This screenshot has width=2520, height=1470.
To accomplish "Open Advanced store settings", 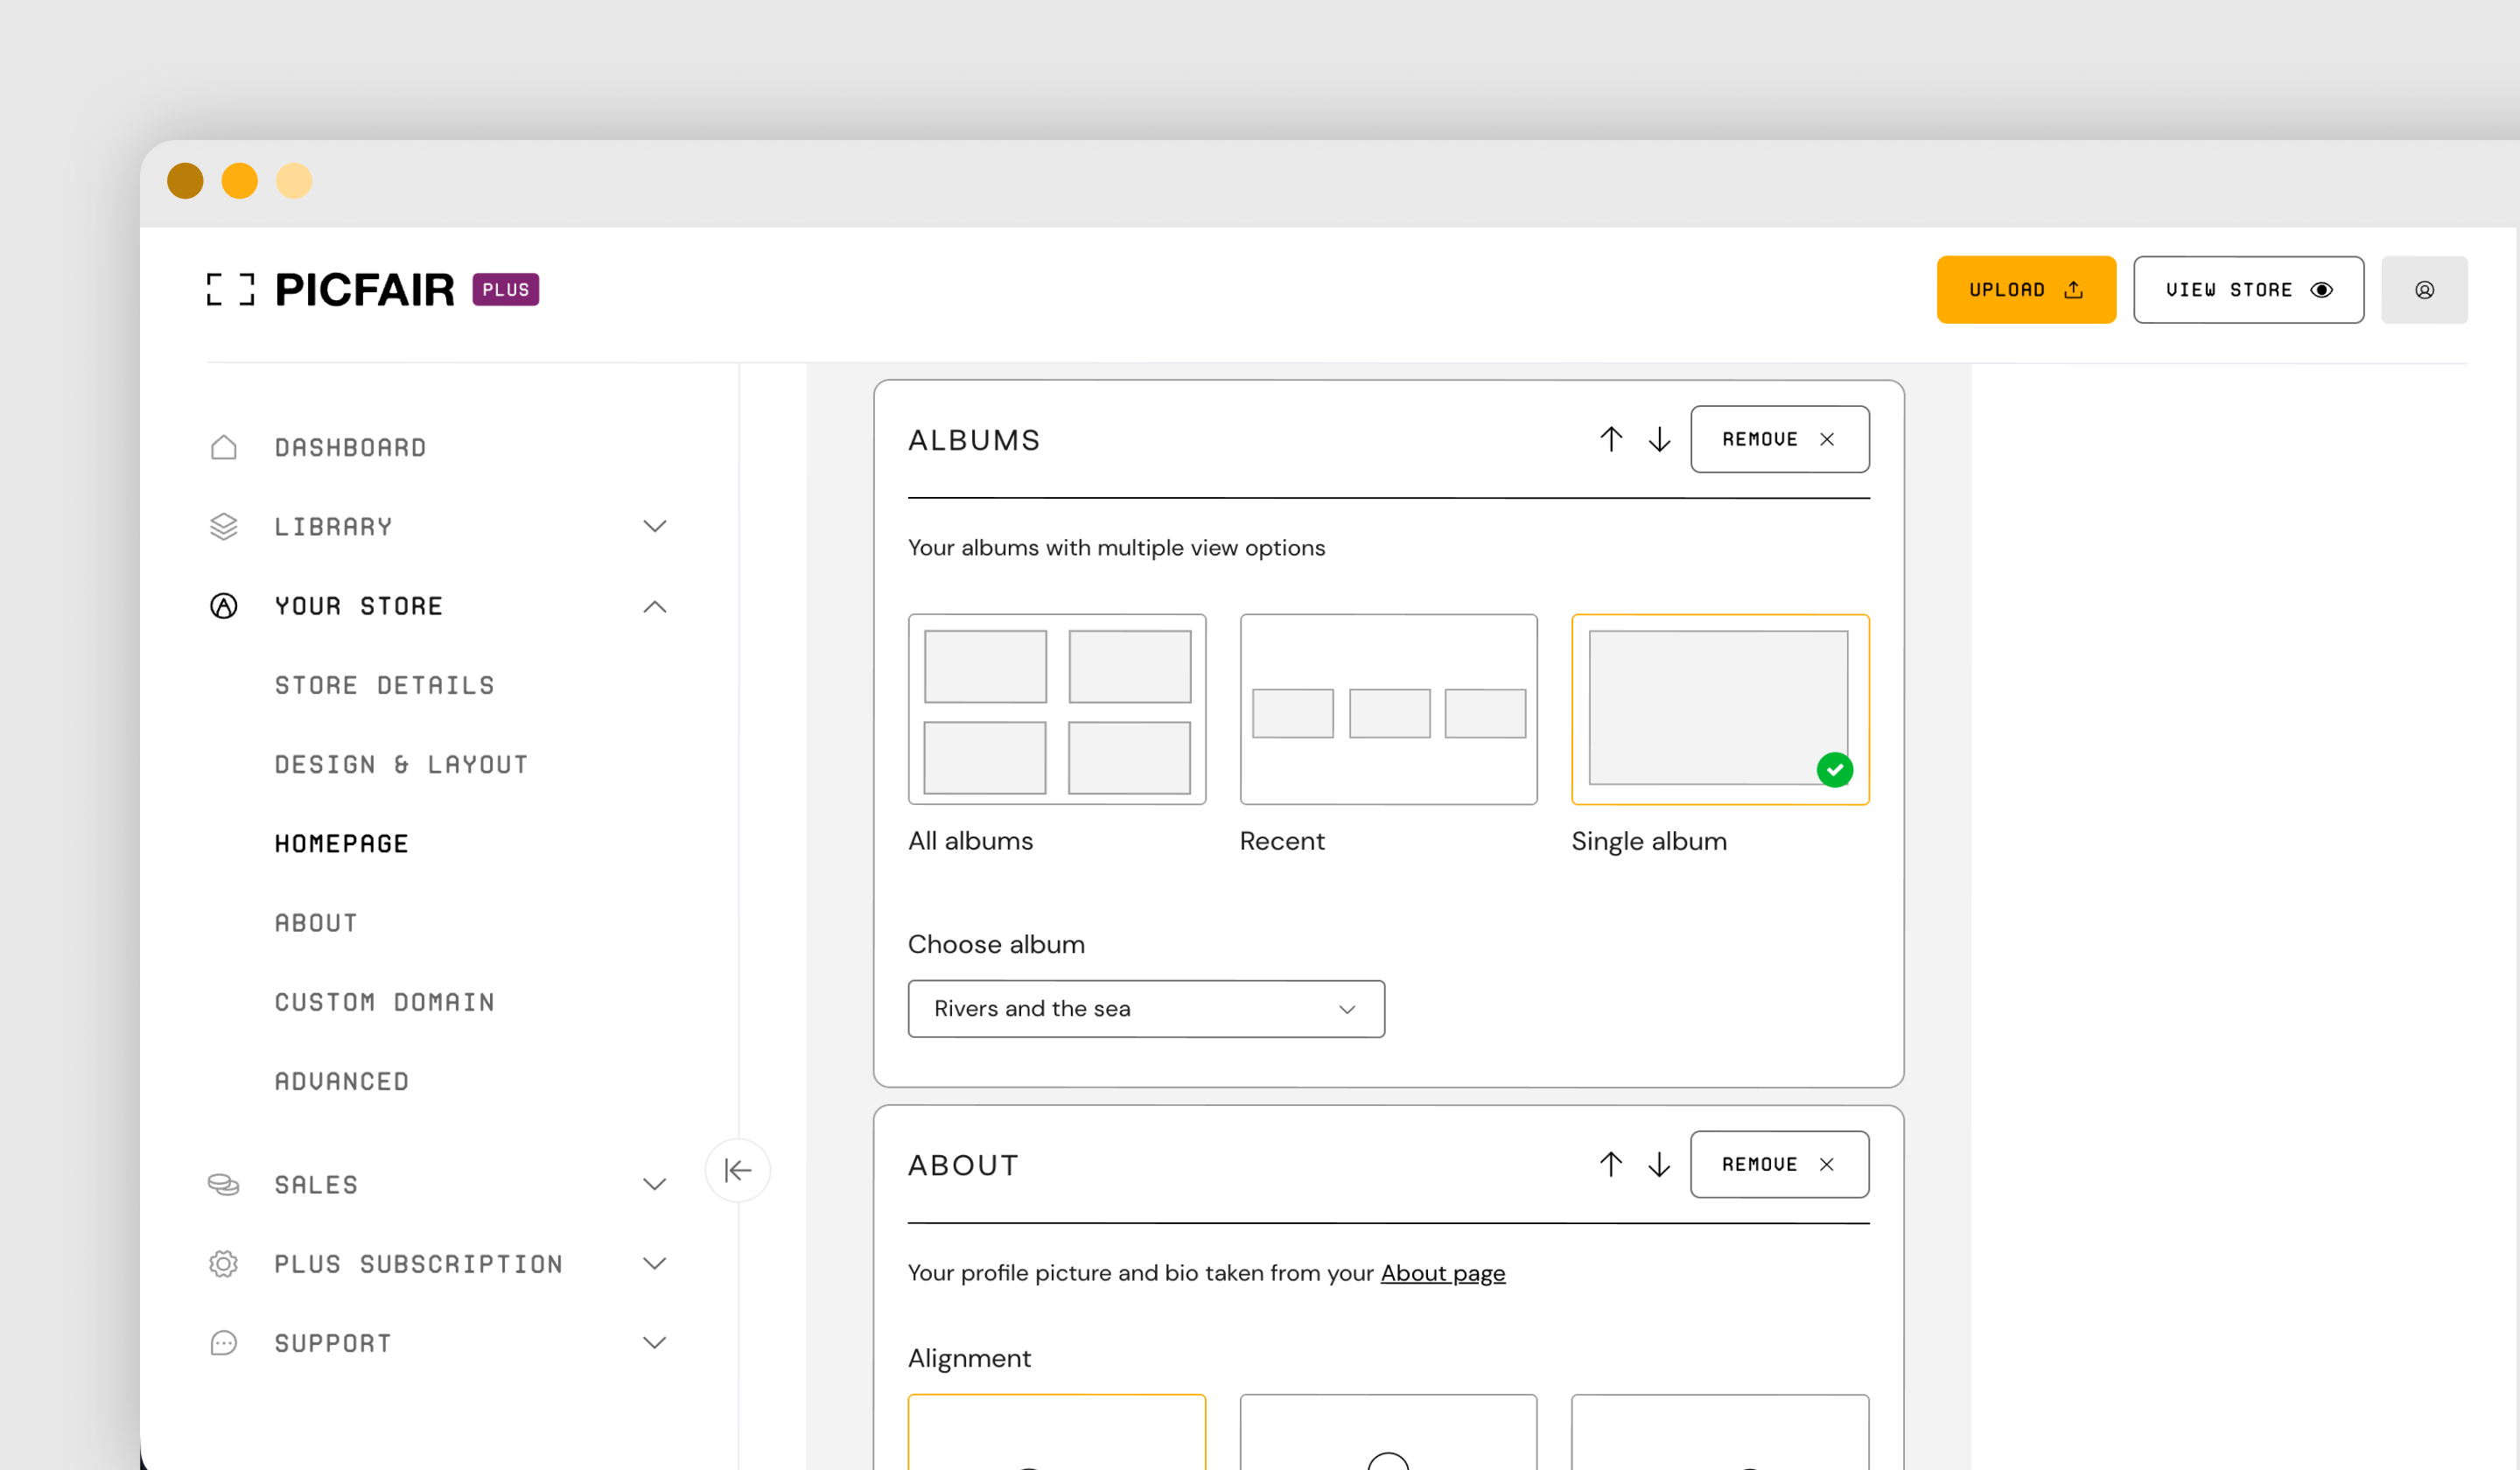I will tap(342, 1081).
